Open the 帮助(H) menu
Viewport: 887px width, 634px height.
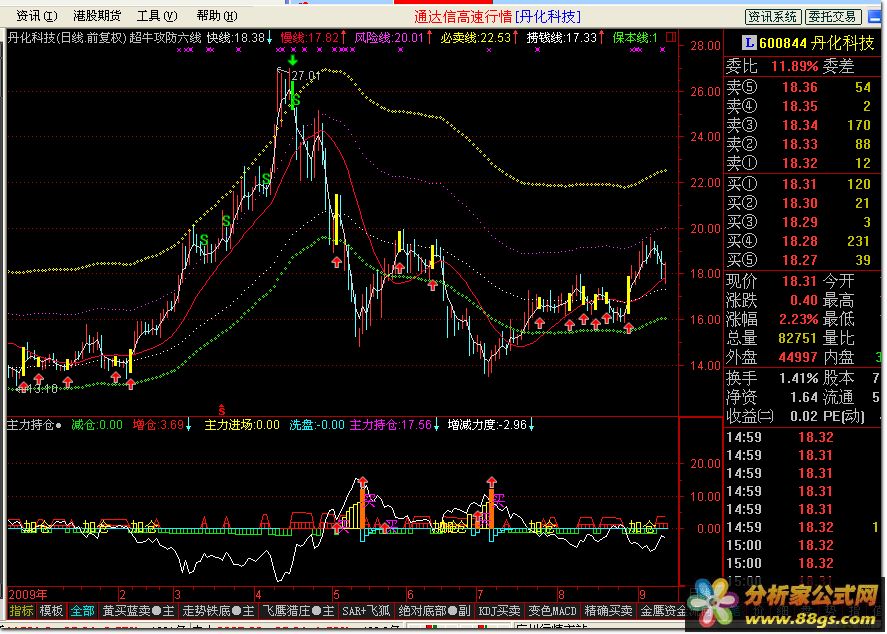(217, 16)
